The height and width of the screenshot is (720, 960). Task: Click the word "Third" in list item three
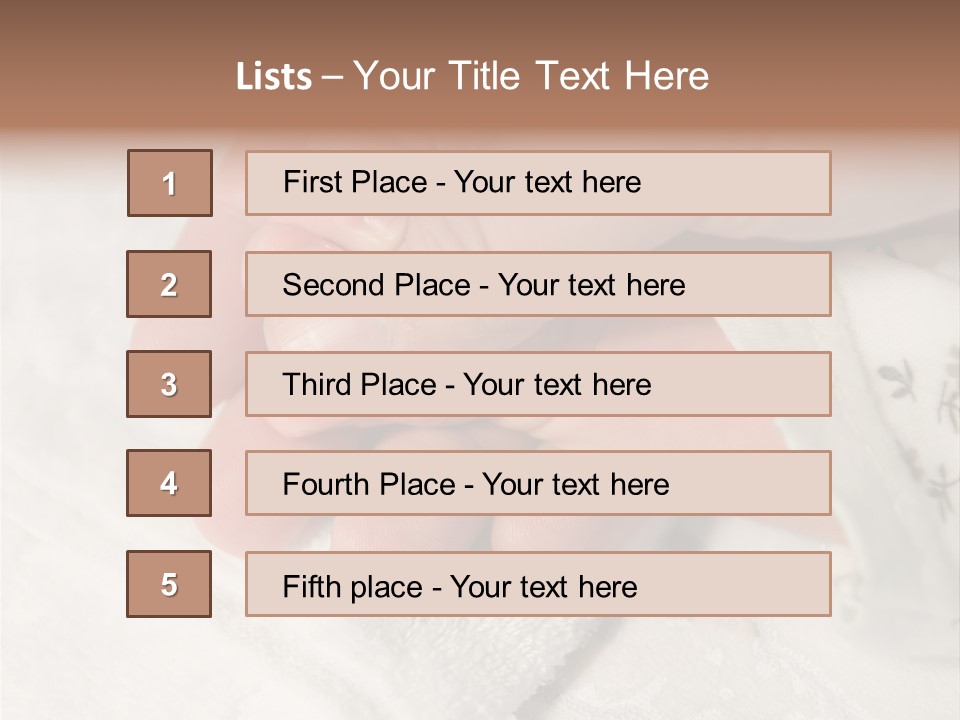tap(318, 385)
